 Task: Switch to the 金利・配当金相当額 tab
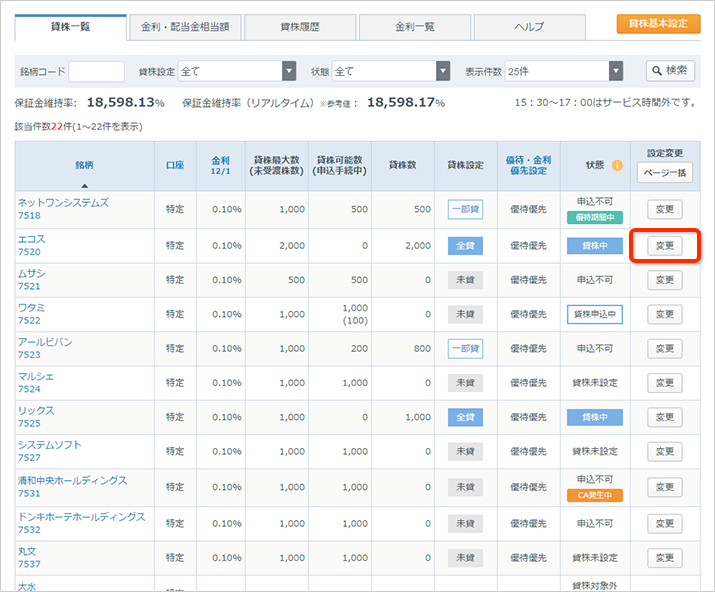coord(184,26)
